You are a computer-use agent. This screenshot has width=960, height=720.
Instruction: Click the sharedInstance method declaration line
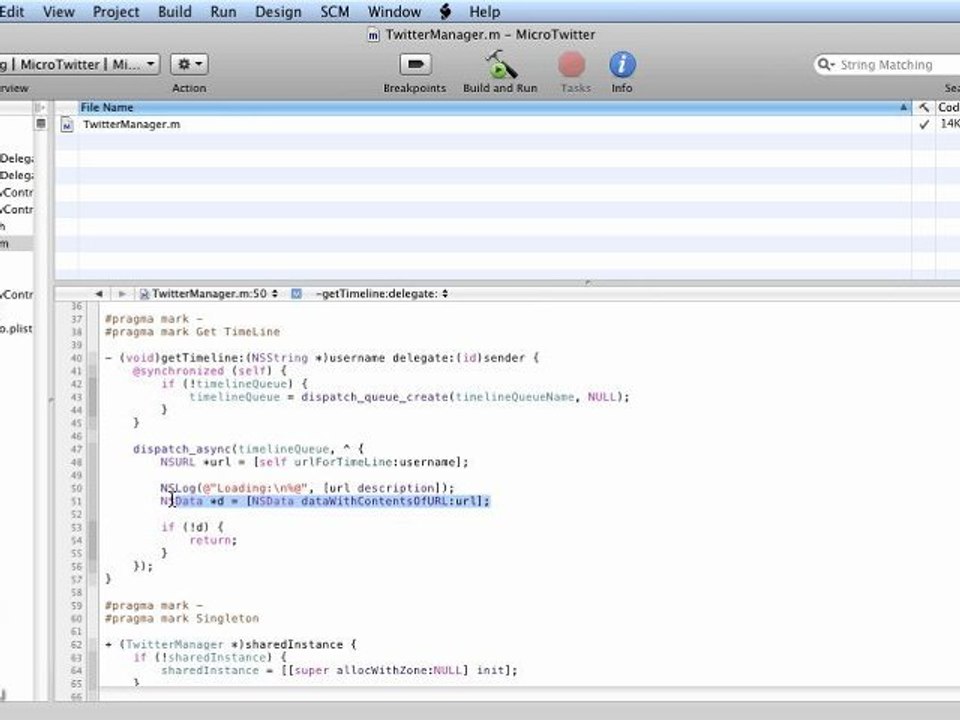point(231,644)
